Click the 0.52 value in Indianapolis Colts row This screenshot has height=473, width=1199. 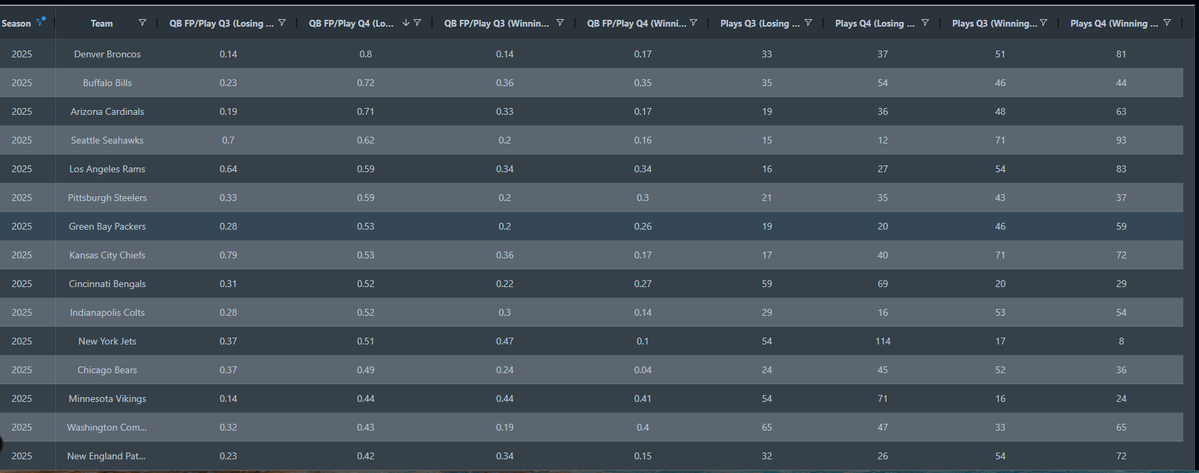364,313
